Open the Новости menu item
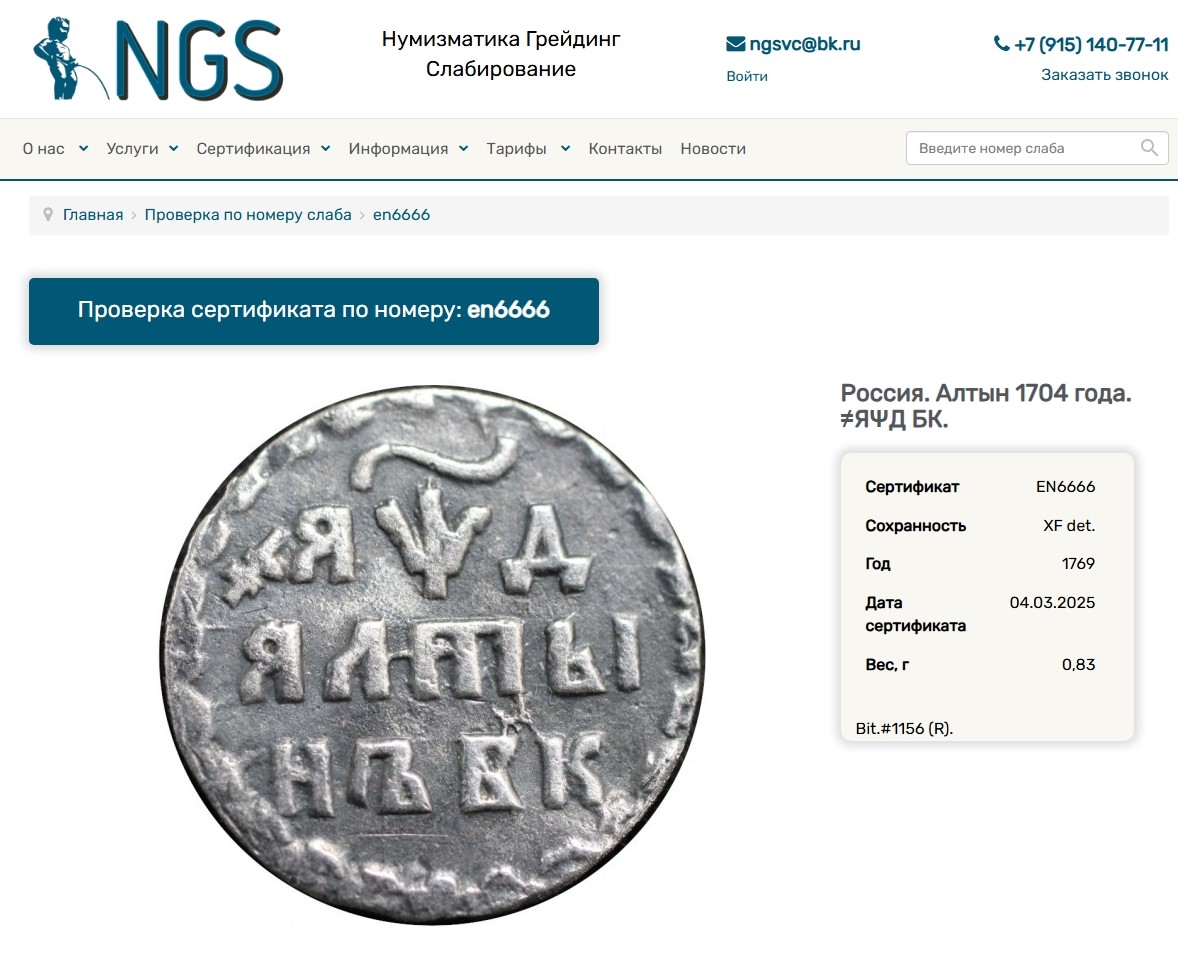 [x=713, y=149]
